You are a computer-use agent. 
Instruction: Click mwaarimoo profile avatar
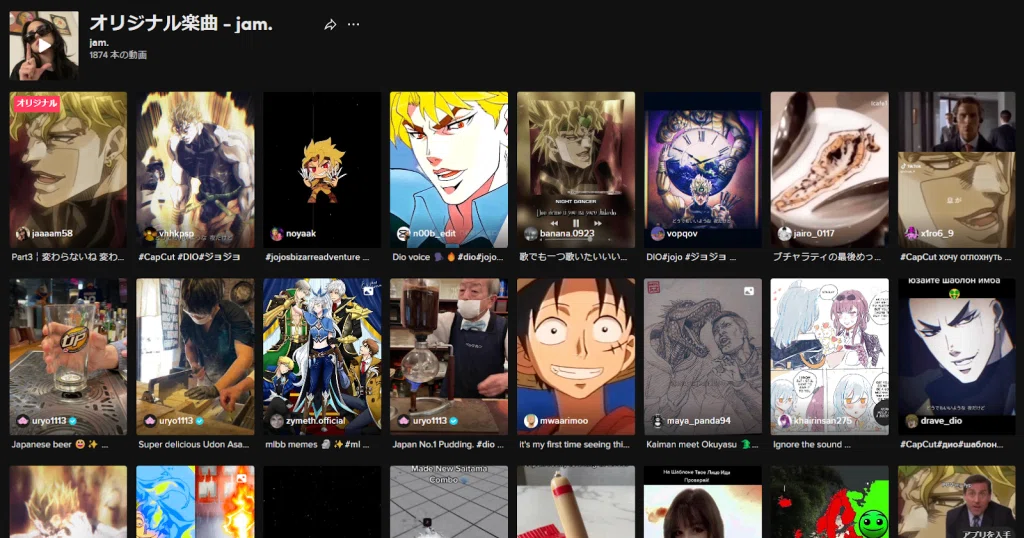530,420
